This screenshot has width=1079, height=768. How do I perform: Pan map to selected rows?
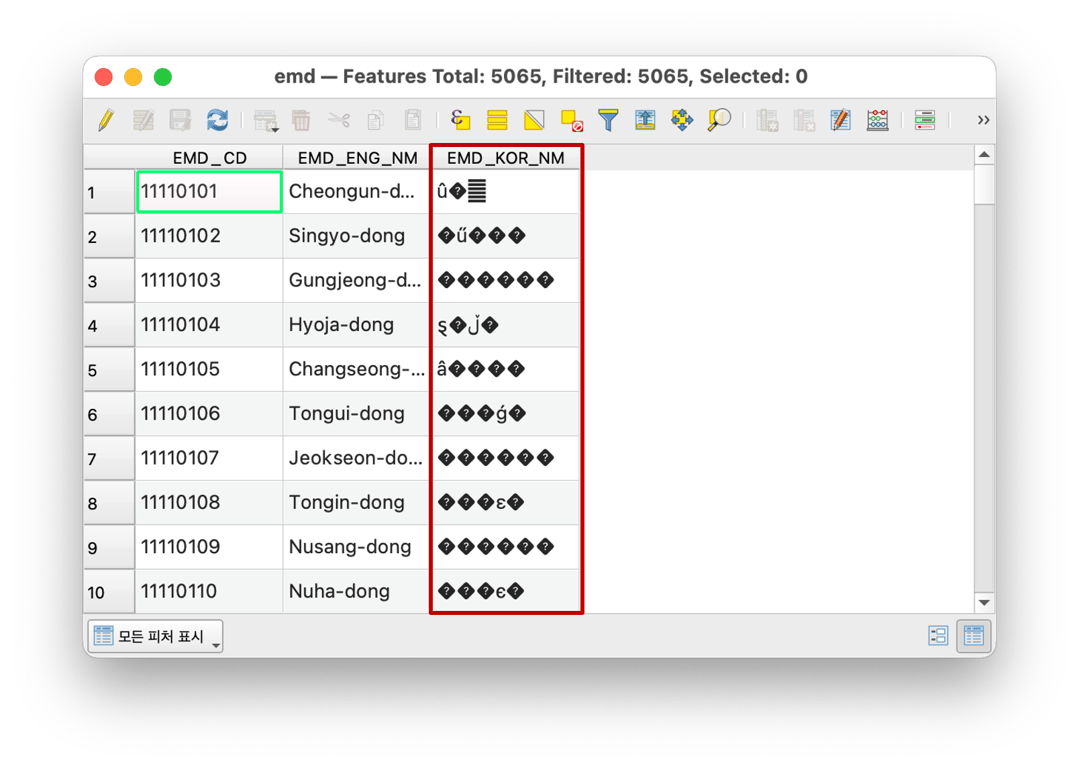tap(682, 120)
